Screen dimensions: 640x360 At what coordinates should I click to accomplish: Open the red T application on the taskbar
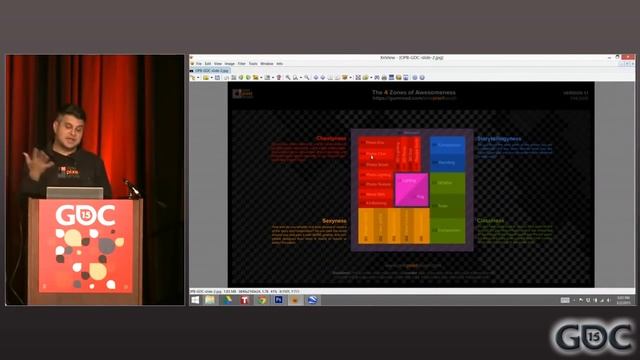[x=244, y=300]
